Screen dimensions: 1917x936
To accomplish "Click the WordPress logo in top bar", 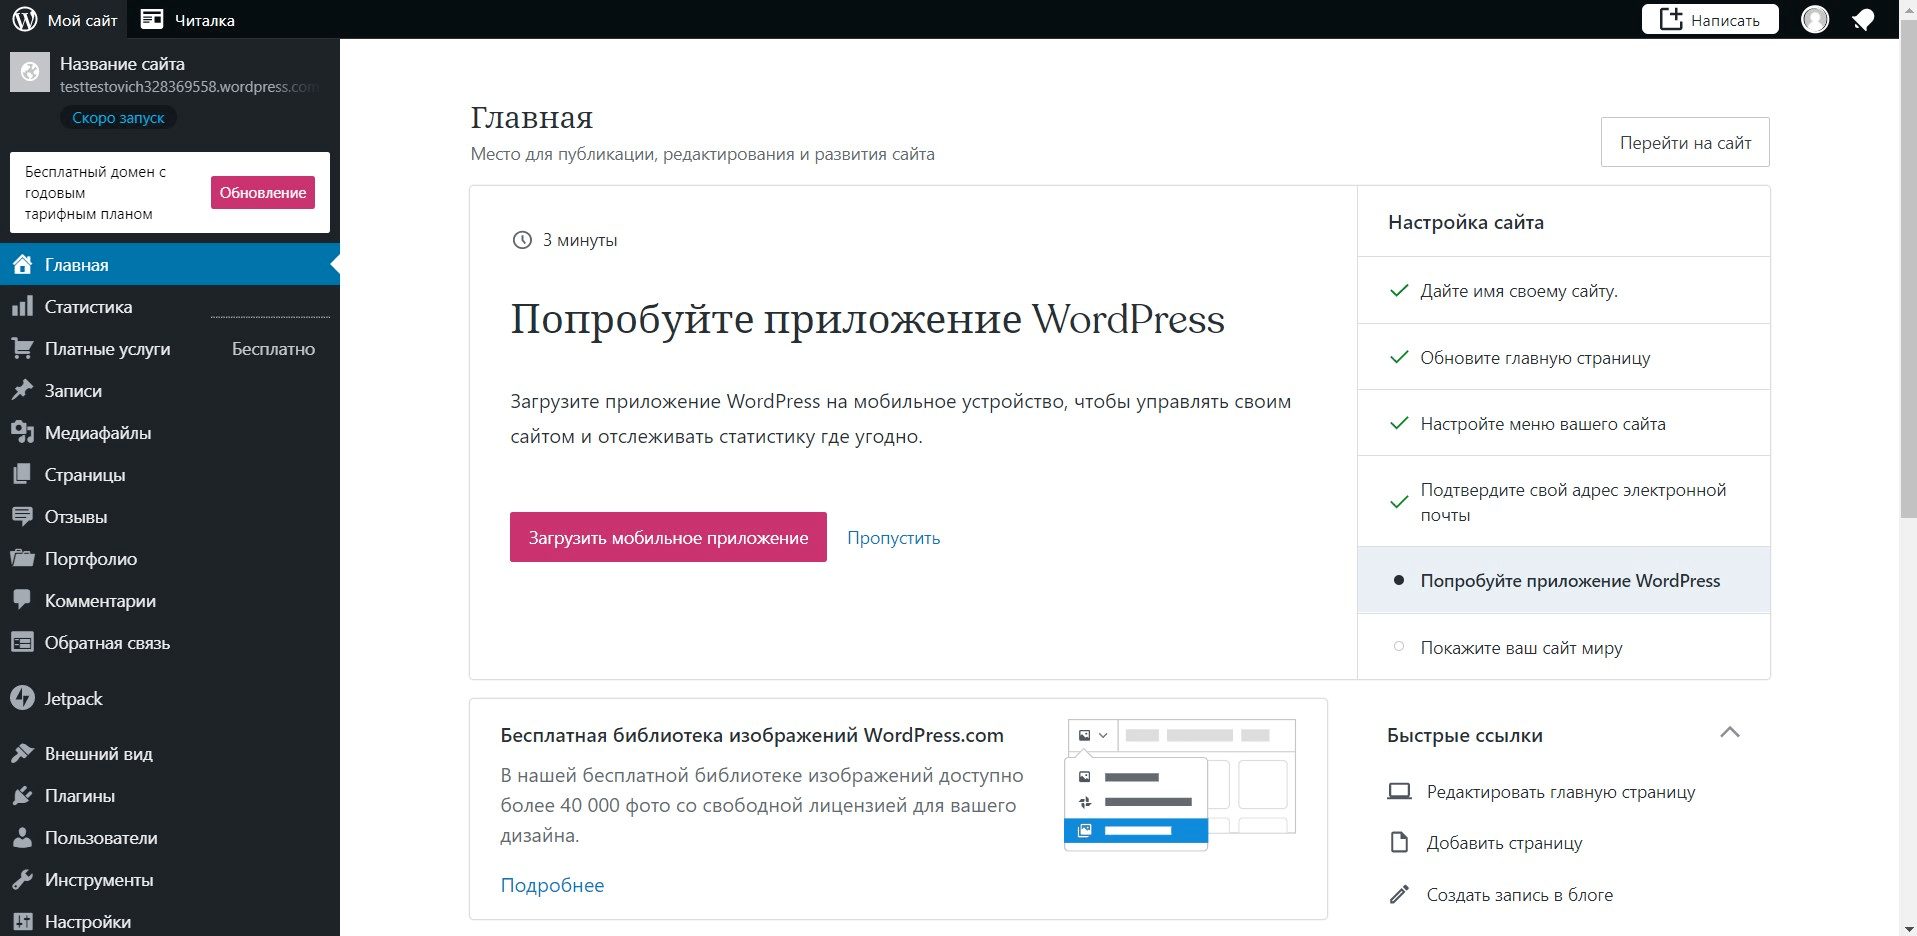I will (x=25, y=19).
